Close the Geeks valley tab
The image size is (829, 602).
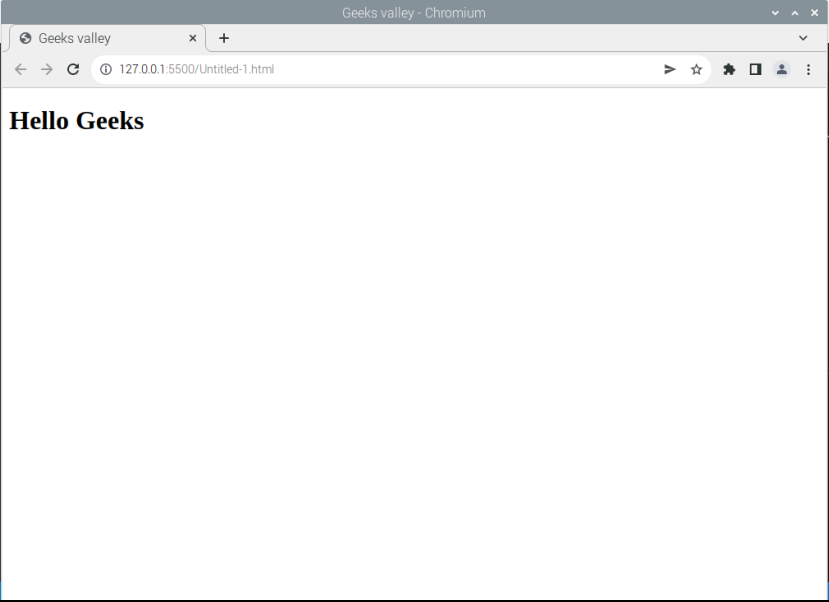tap(192, 38)
